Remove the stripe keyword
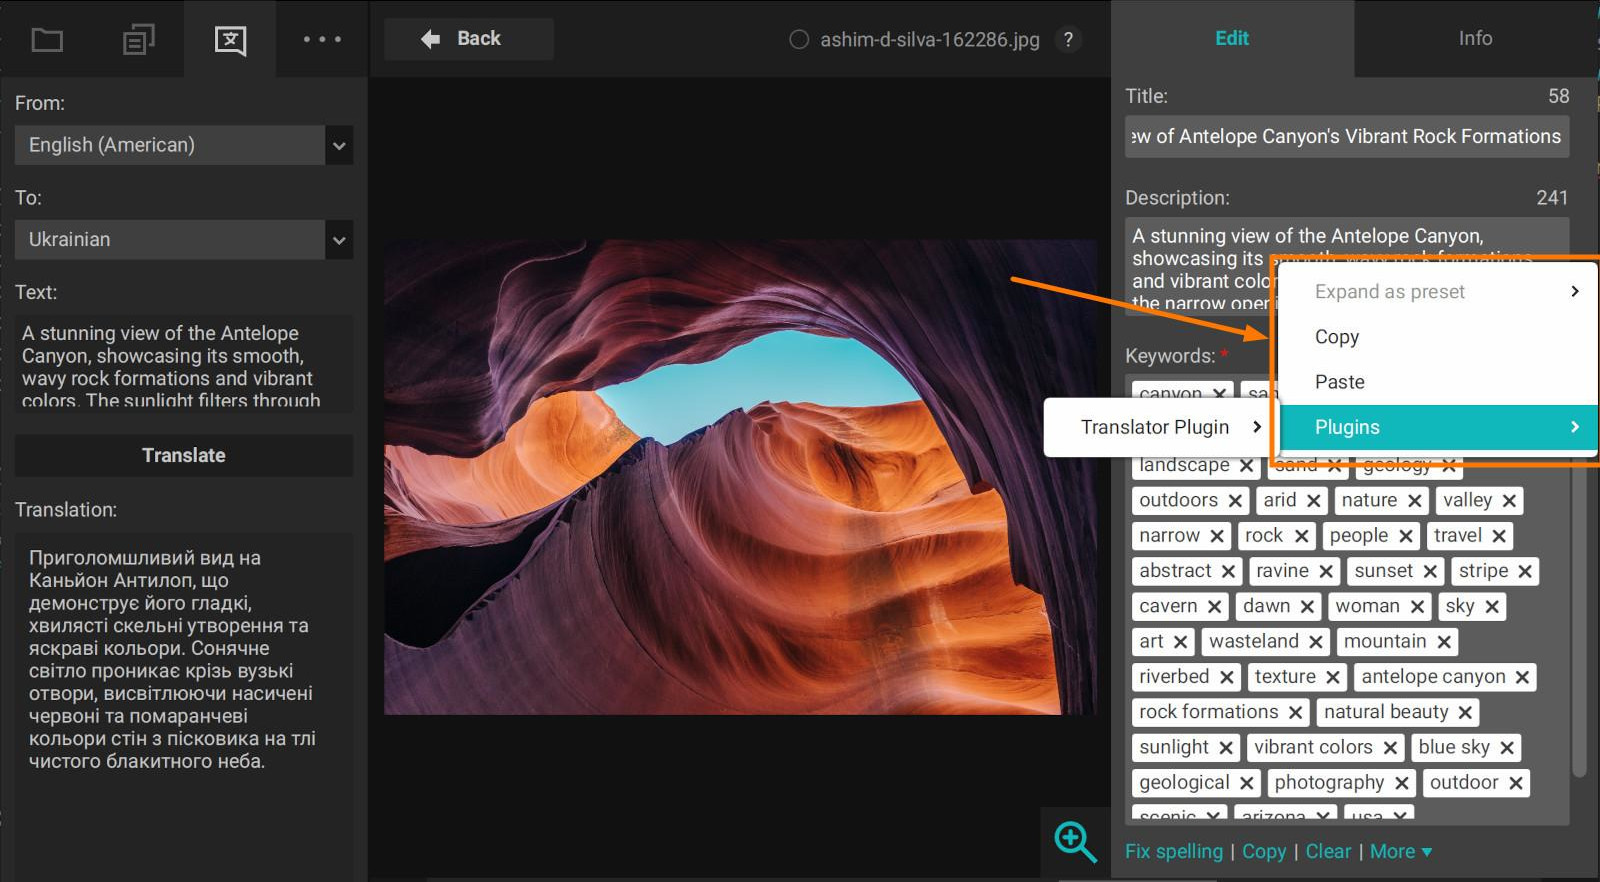This screenshot has height=882, width=1600. click(1525, 571)
